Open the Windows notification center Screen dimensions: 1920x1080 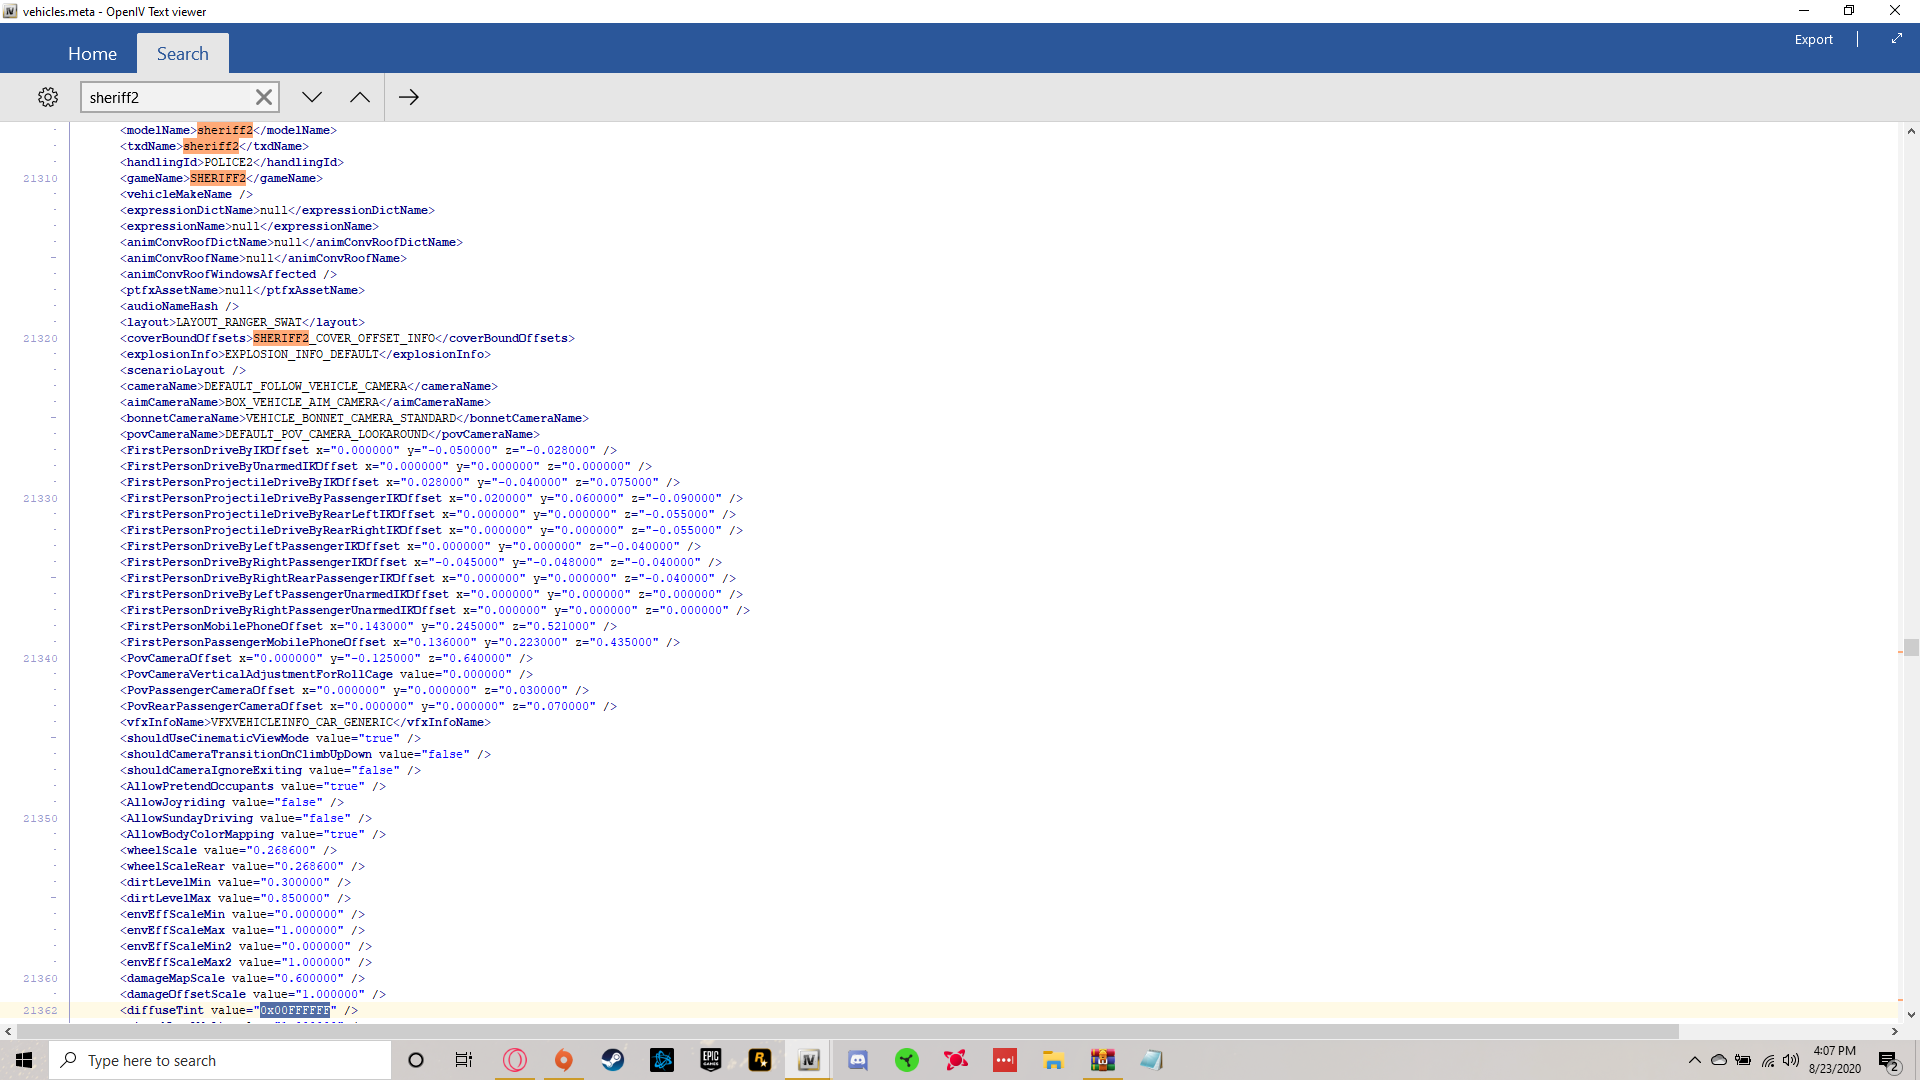[x=1888, y=1060]
